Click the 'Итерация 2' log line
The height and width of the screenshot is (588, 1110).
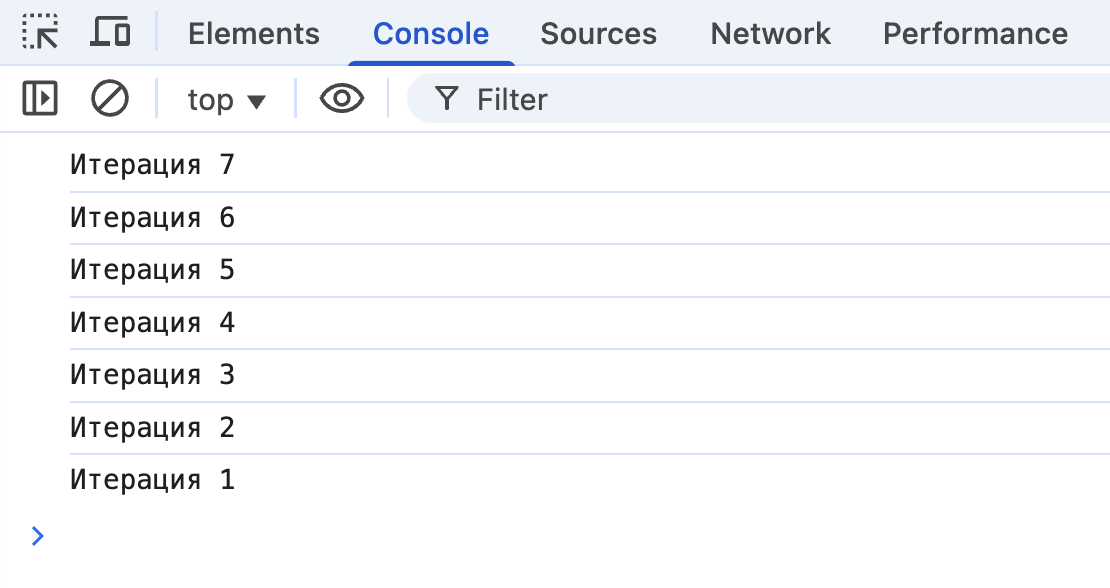coord(152,428)
